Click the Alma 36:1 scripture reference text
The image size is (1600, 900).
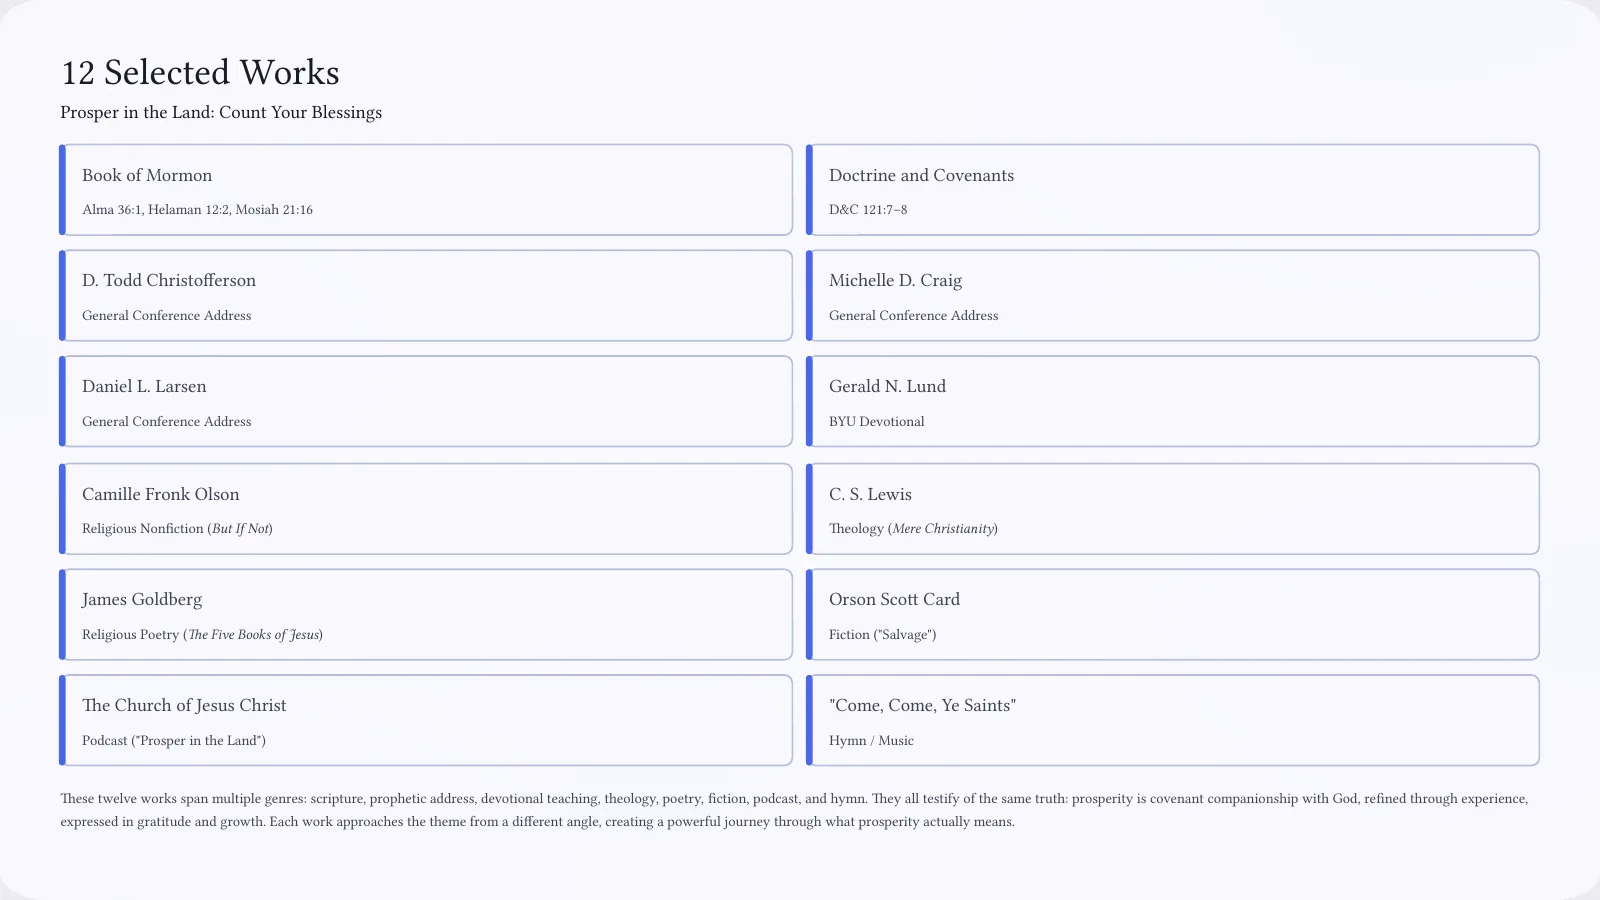[111, 210]
